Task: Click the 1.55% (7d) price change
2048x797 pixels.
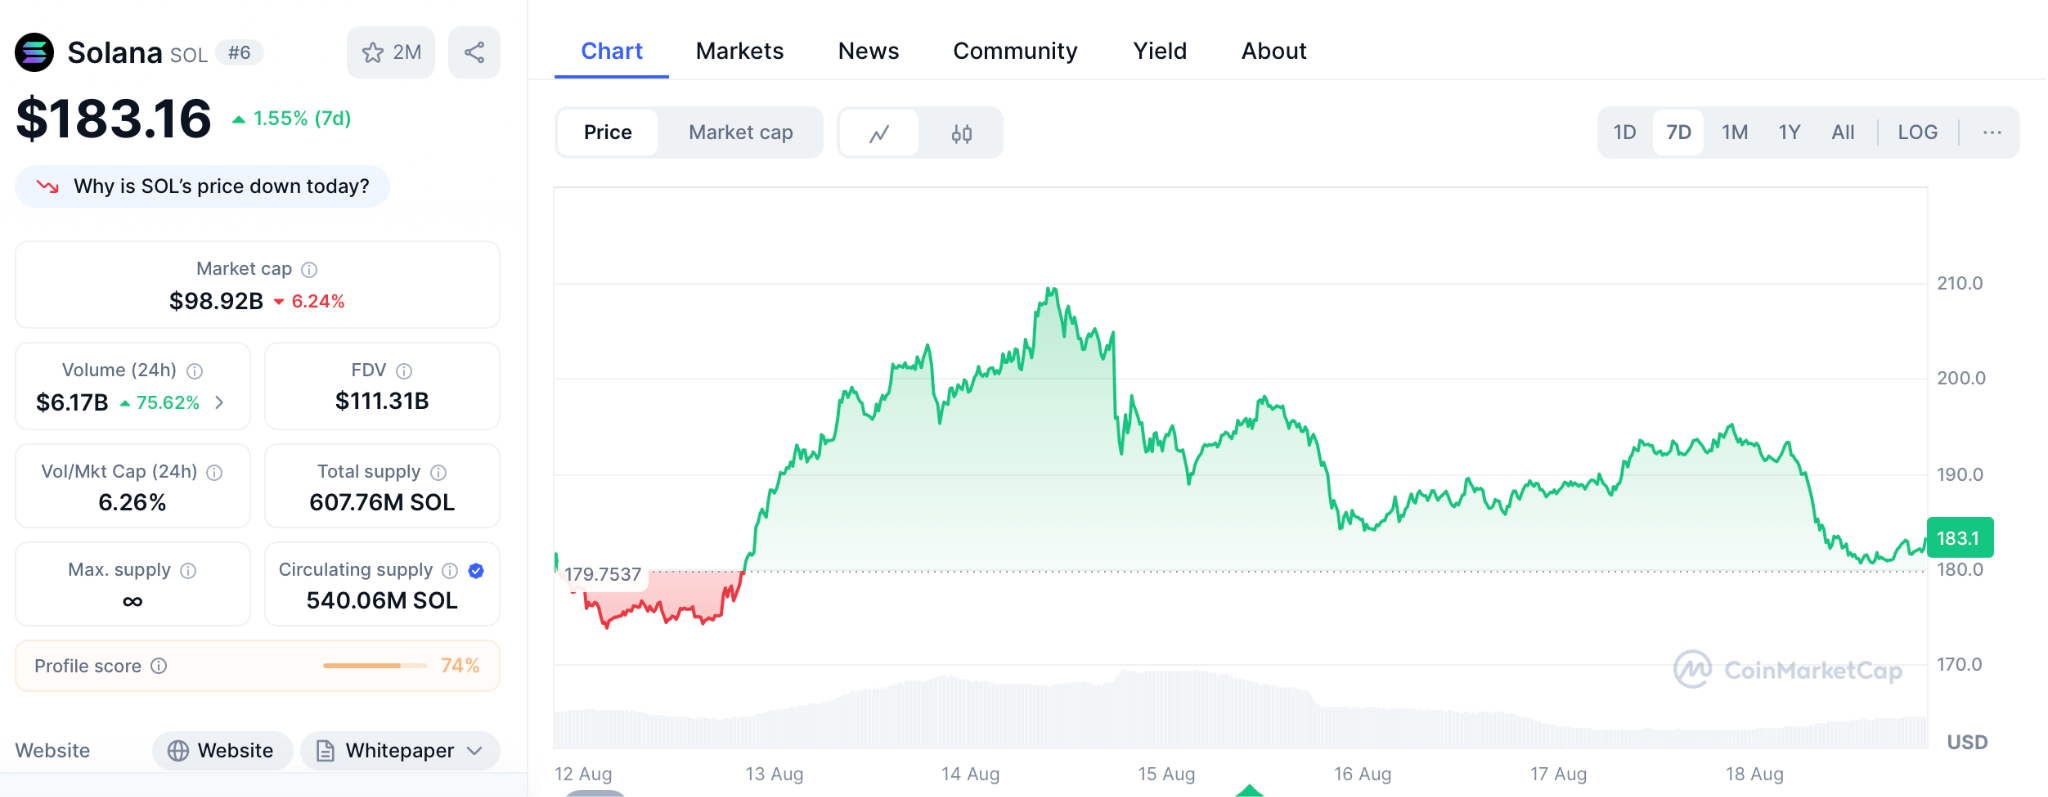Action: pos(291,118)
